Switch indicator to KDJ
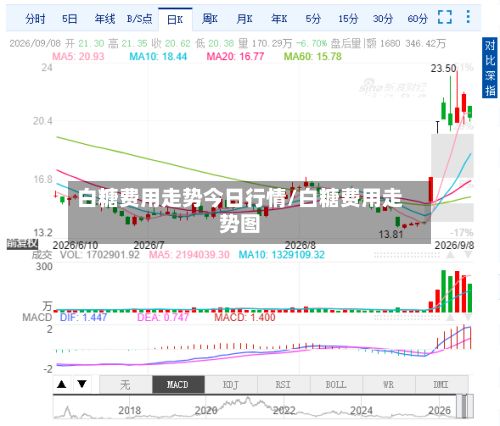This screenshot has height=426, width=500. [x=231, y=385]
